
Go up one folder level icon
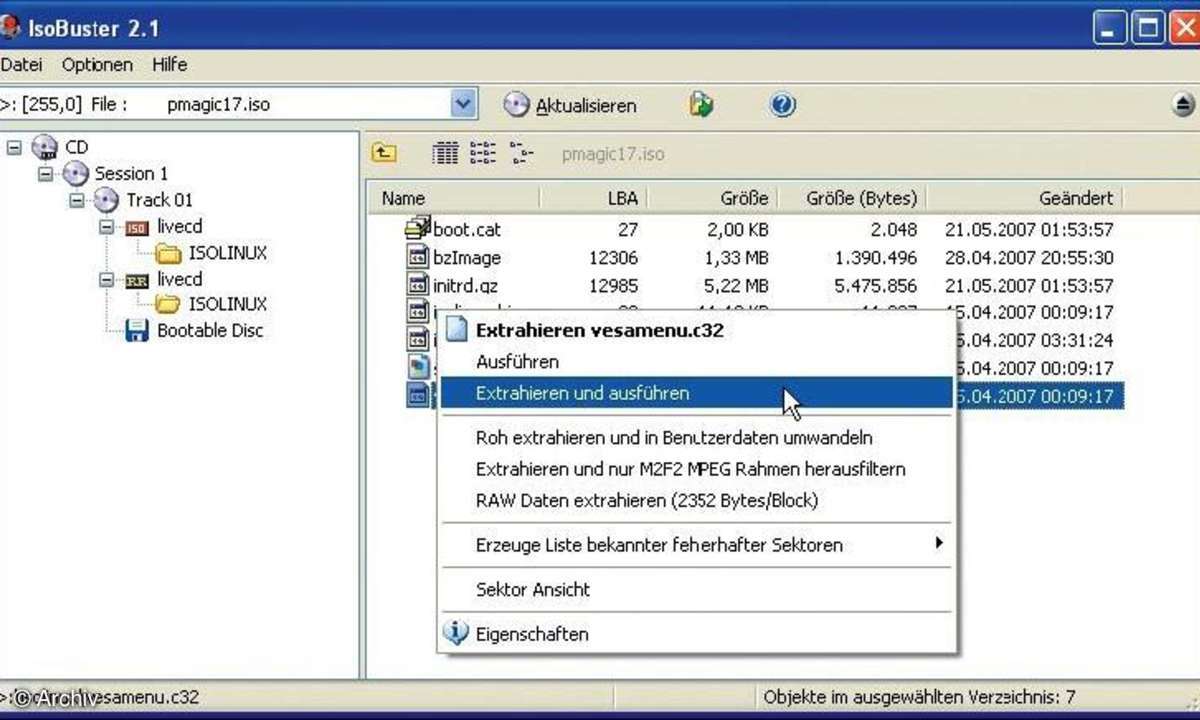click(384, 154)
